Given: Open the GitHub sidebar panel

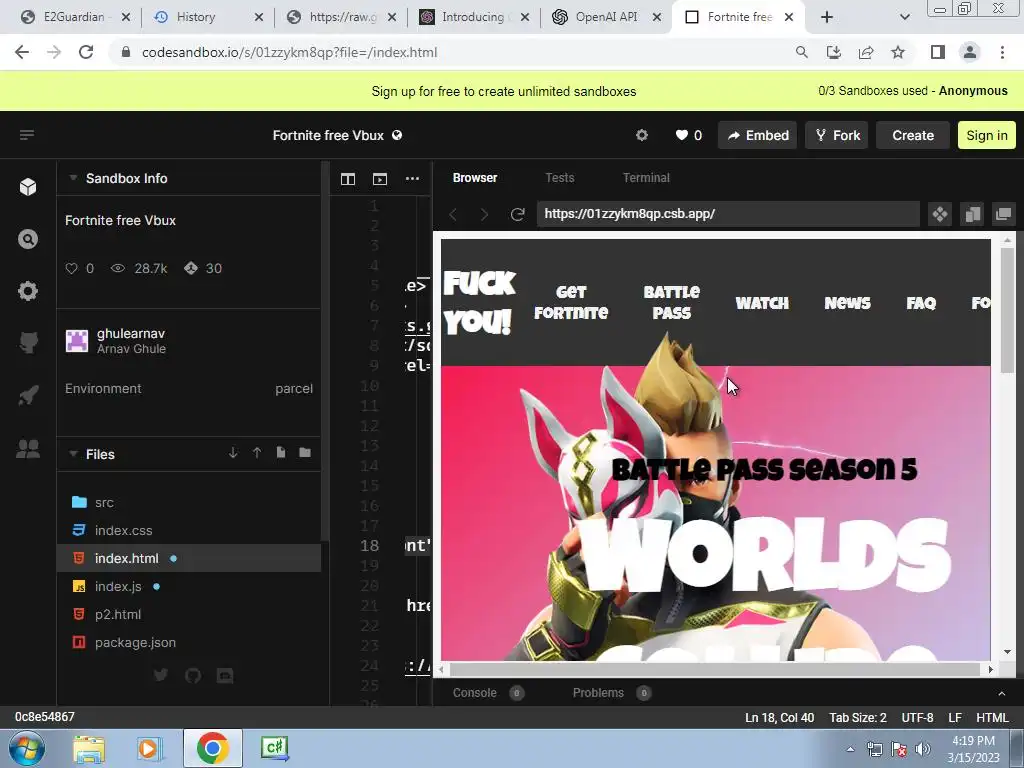Looking at the screenshot, I should tap(27, 342).
